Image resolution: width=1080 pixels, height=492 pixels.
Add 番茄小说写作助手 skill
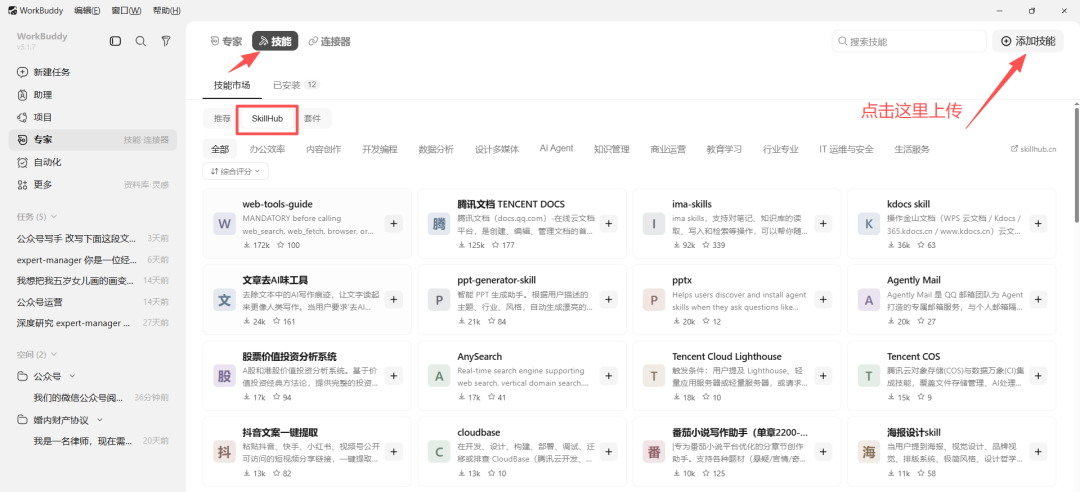(823, 452)
